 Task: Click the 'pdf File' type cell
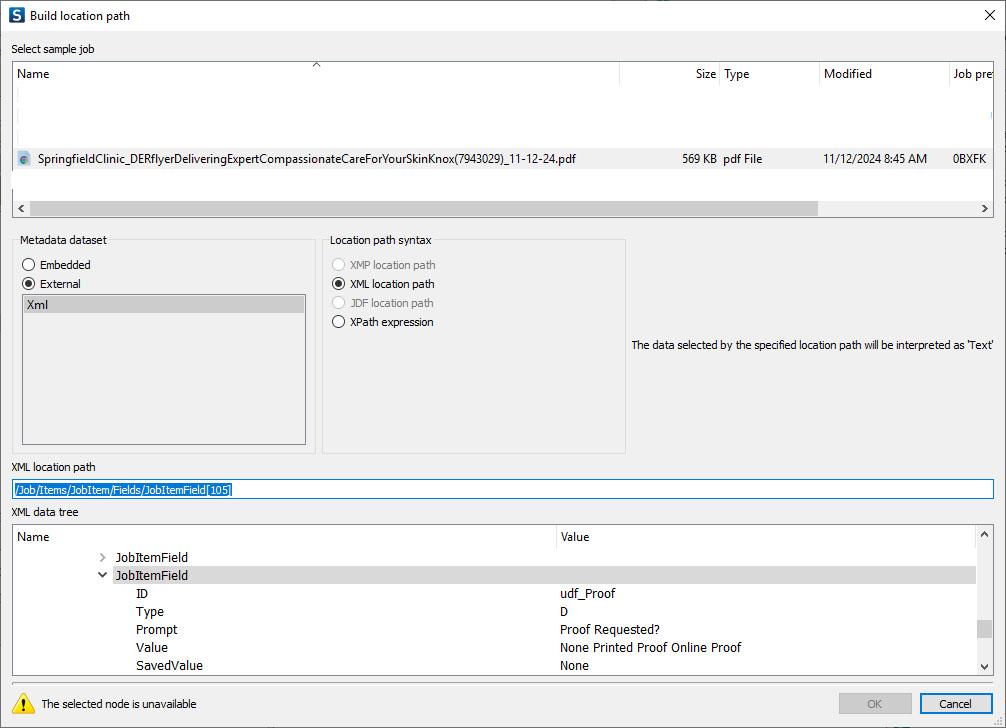pyautogui.click(x=742, y=159)
